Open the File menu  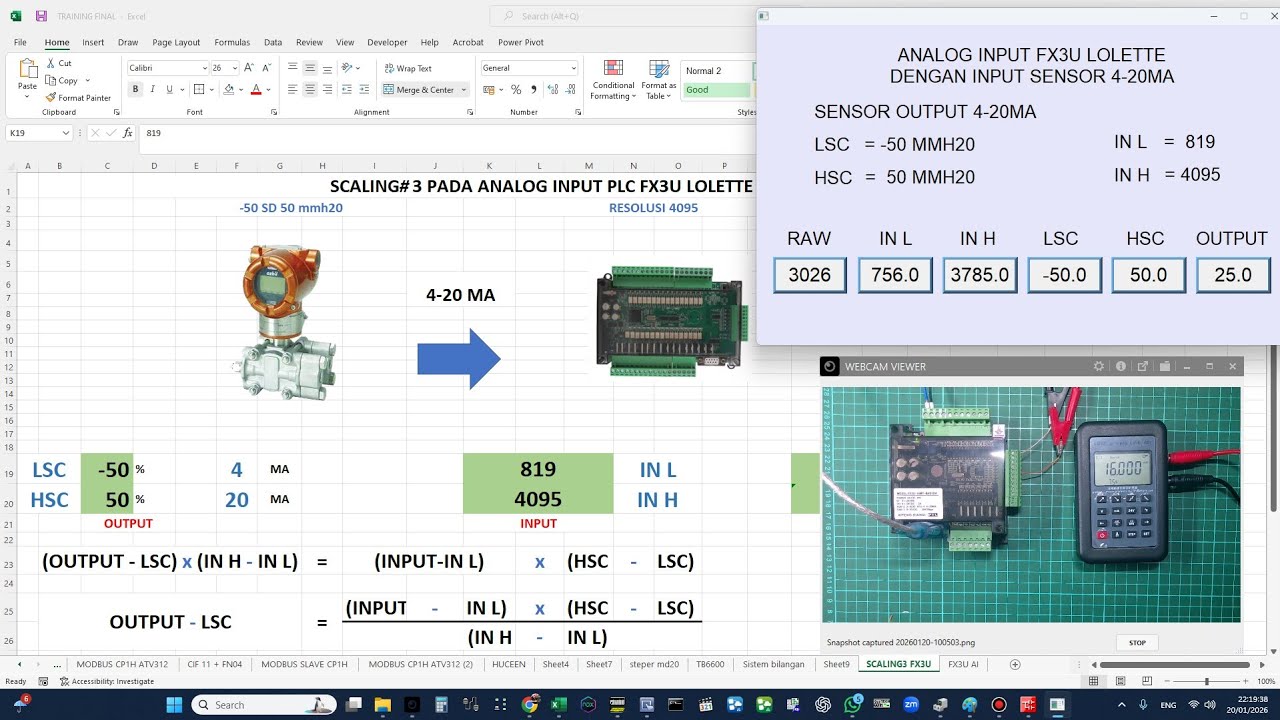(x=20, y=43)
